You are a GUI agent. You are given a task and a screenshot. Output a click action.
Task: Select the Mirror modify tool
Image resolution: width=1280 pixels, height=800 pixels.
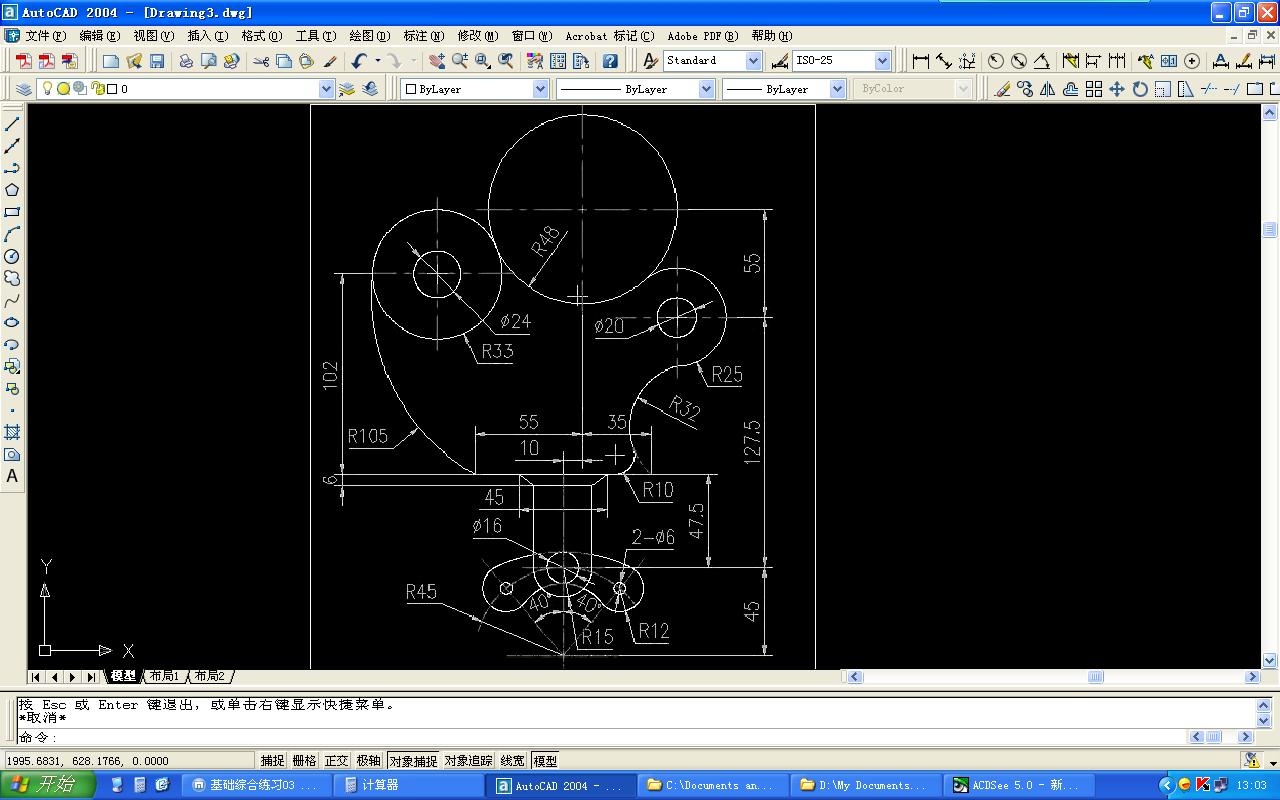coord(1048,89)
